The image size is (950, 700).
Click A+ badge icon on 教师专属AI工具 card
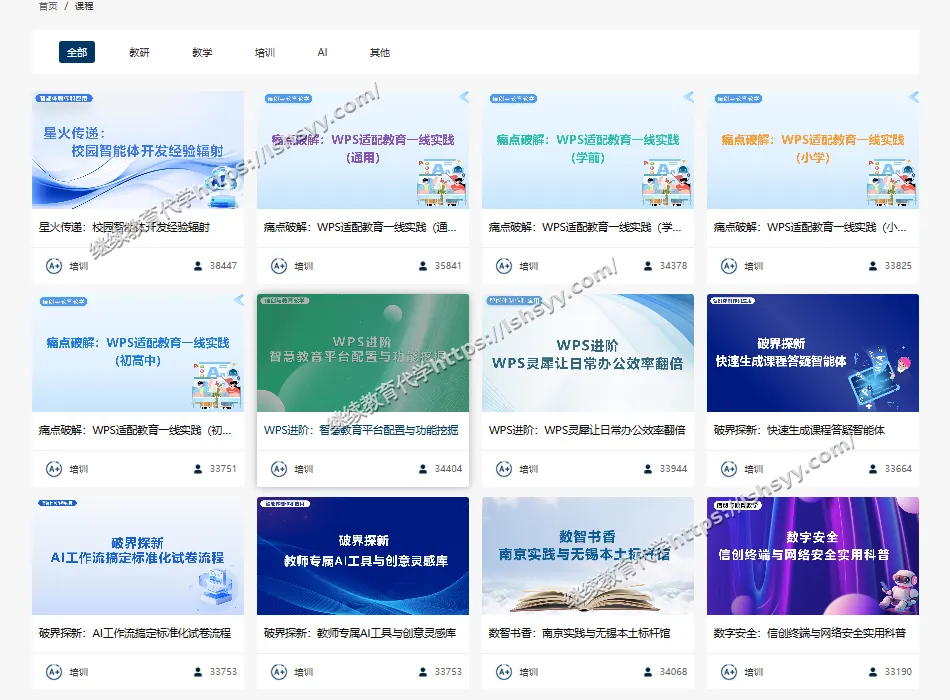click(279, 672)
